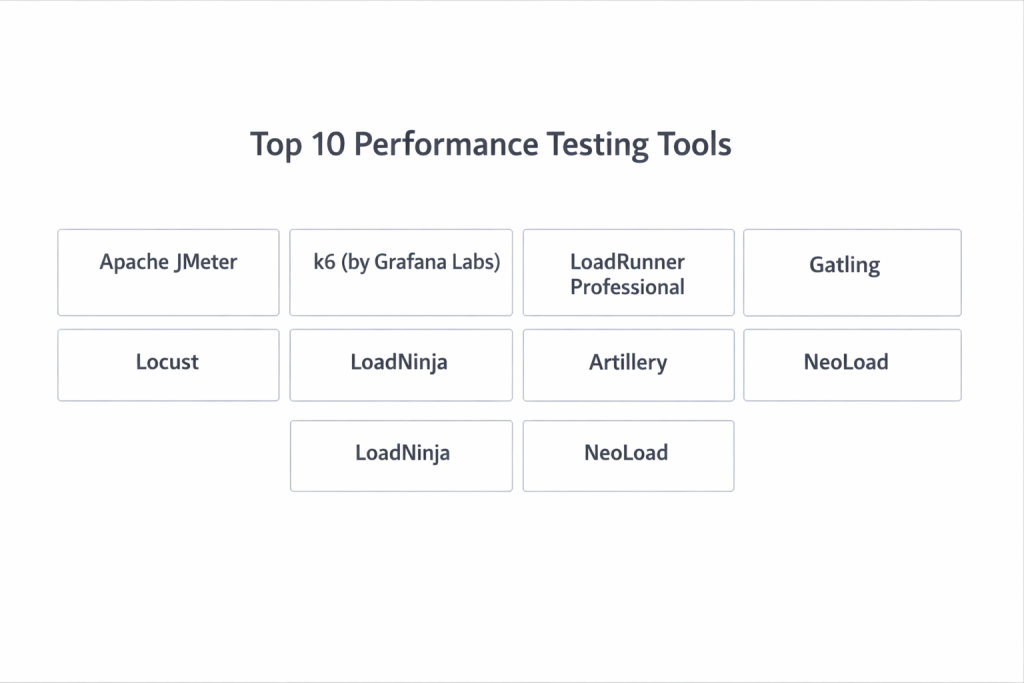Click the LoadNinja card in the middle row

401,365
